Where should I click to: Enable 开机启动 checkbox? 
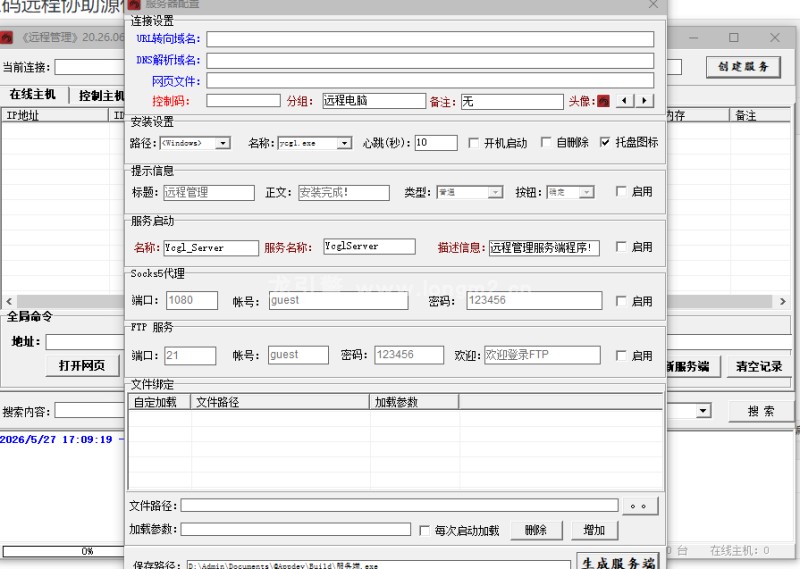coord(473,143)
